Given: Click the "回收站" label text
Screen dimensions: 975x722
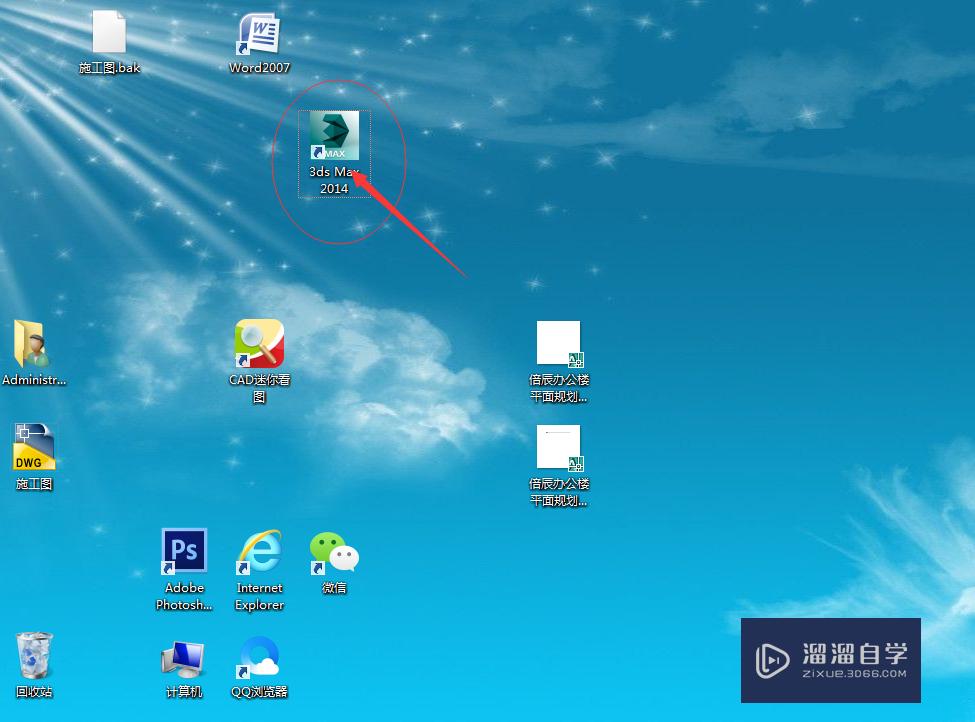Looking at the screenshot, I should [x=34, y=692].
